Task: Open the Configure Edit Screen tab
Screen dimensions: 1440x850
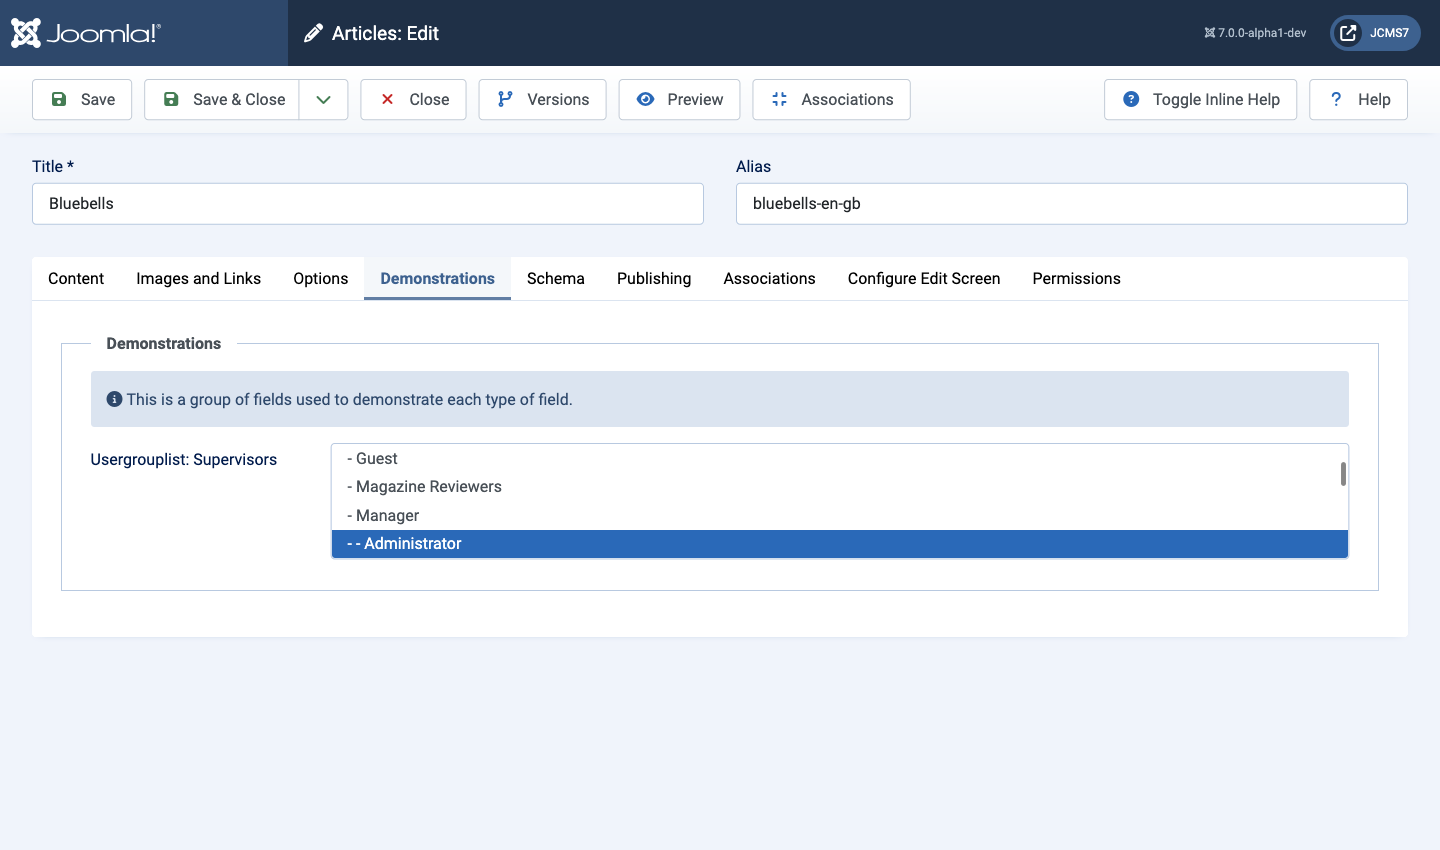Action: coord(924,278)
